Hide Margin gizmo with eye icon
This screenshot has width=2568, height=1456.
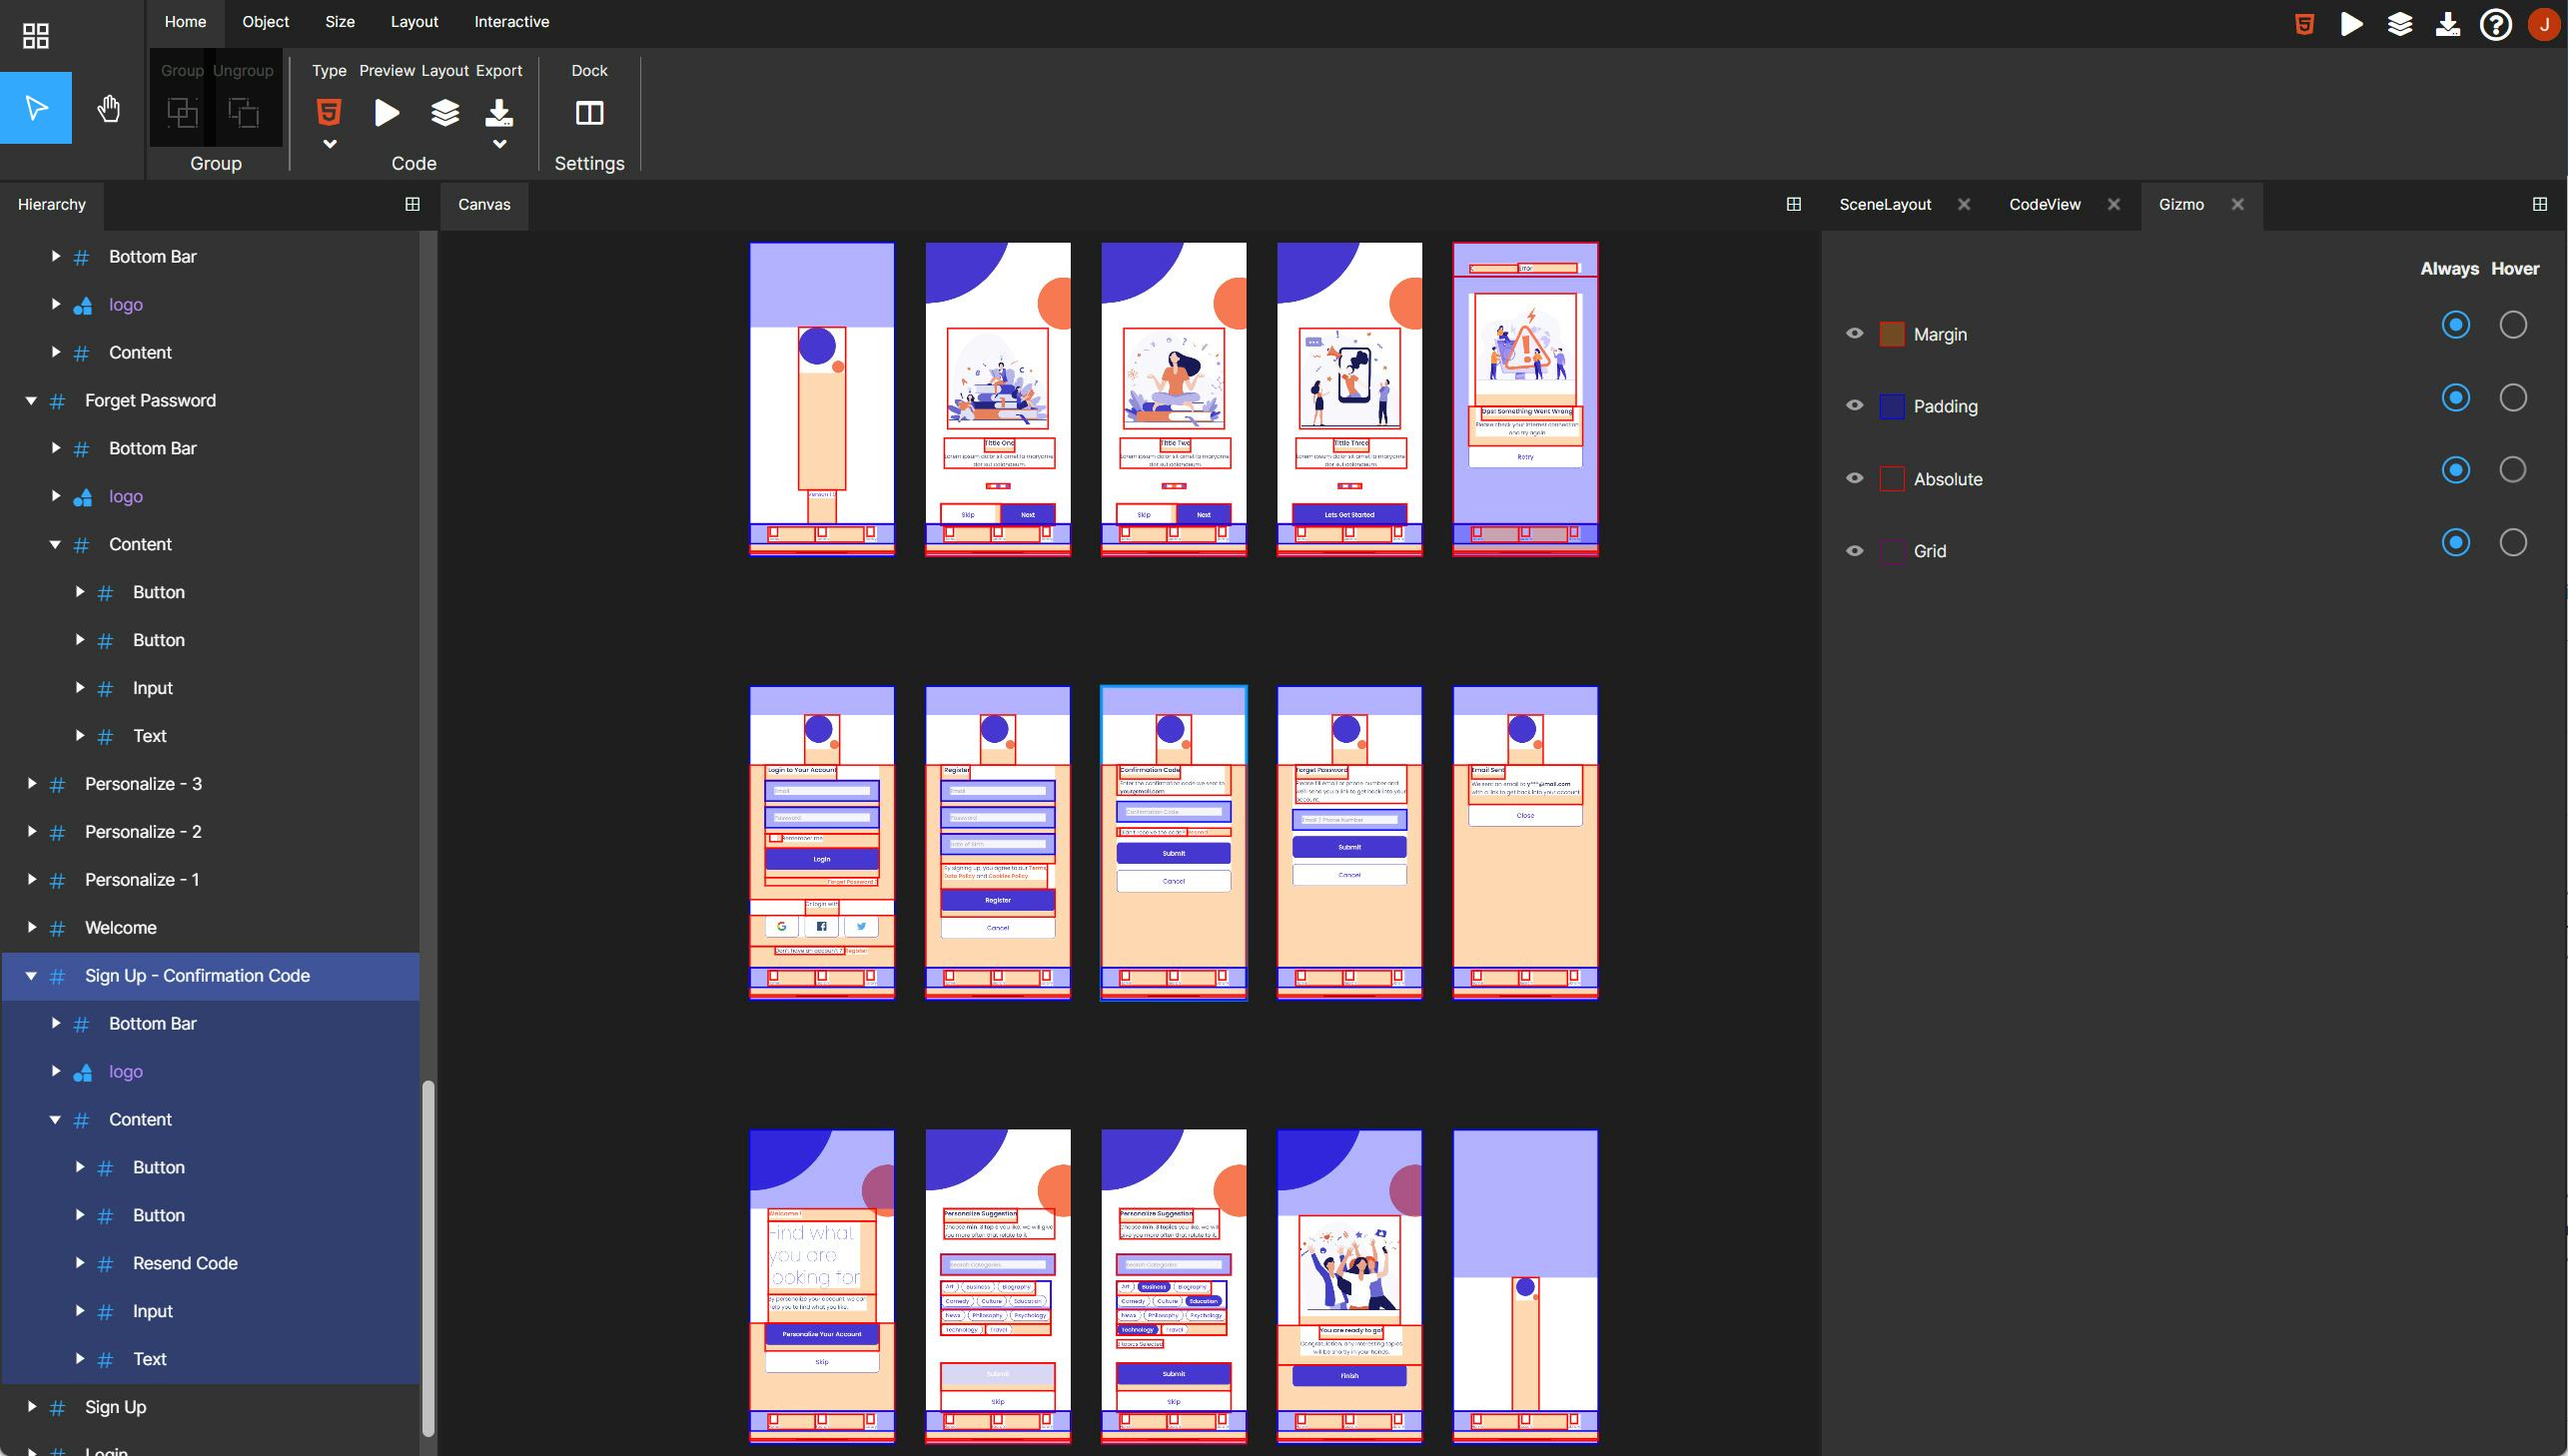(1854, 334)
